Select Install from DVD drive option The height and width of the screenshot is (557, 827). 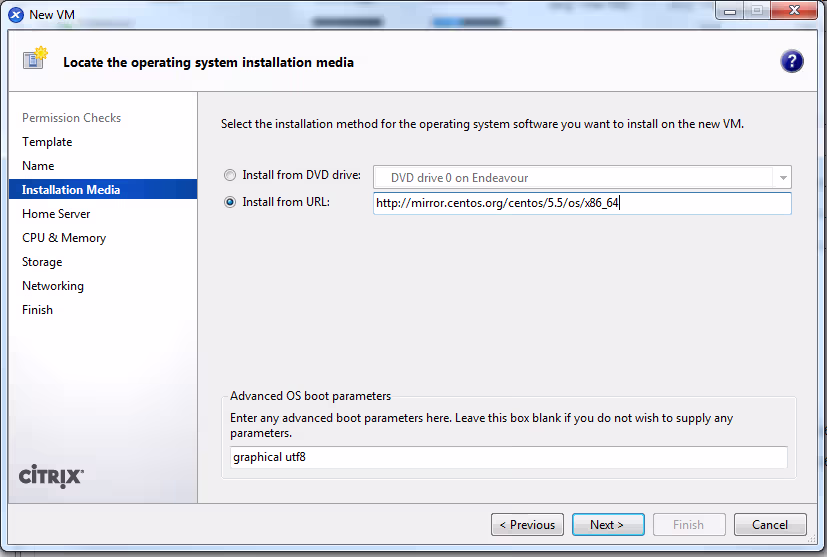231,175
